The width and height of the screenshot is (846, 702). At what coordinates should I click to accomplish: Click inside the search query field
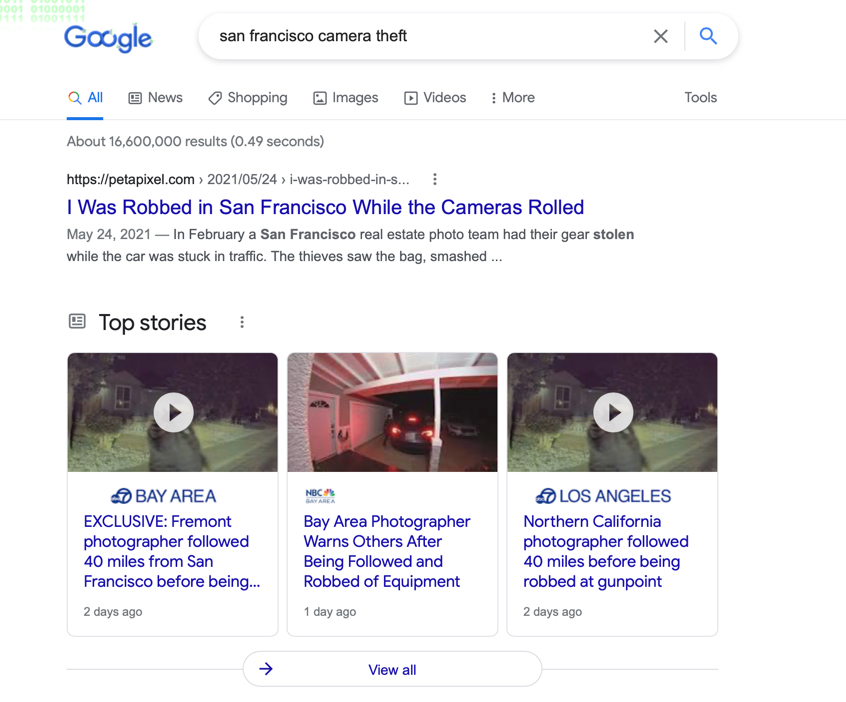click(420, 36)
